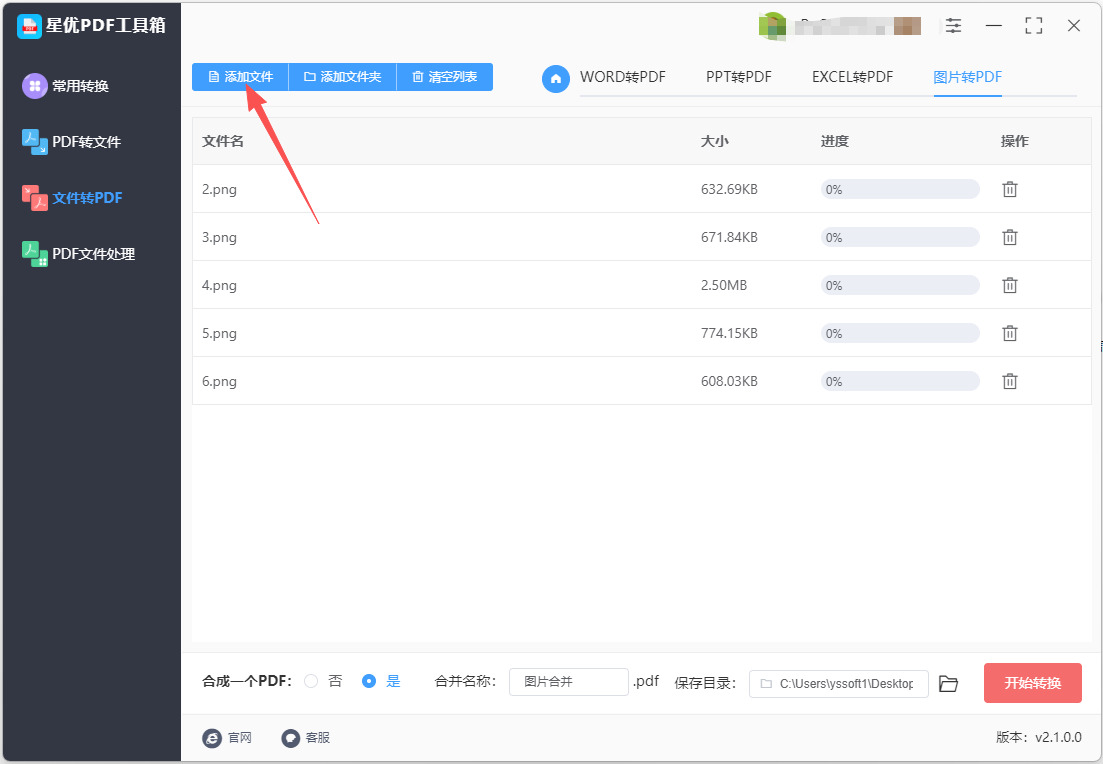Delete 6.png using its trash icon
Screen dimensions: 1103x764
[1009, 381]
